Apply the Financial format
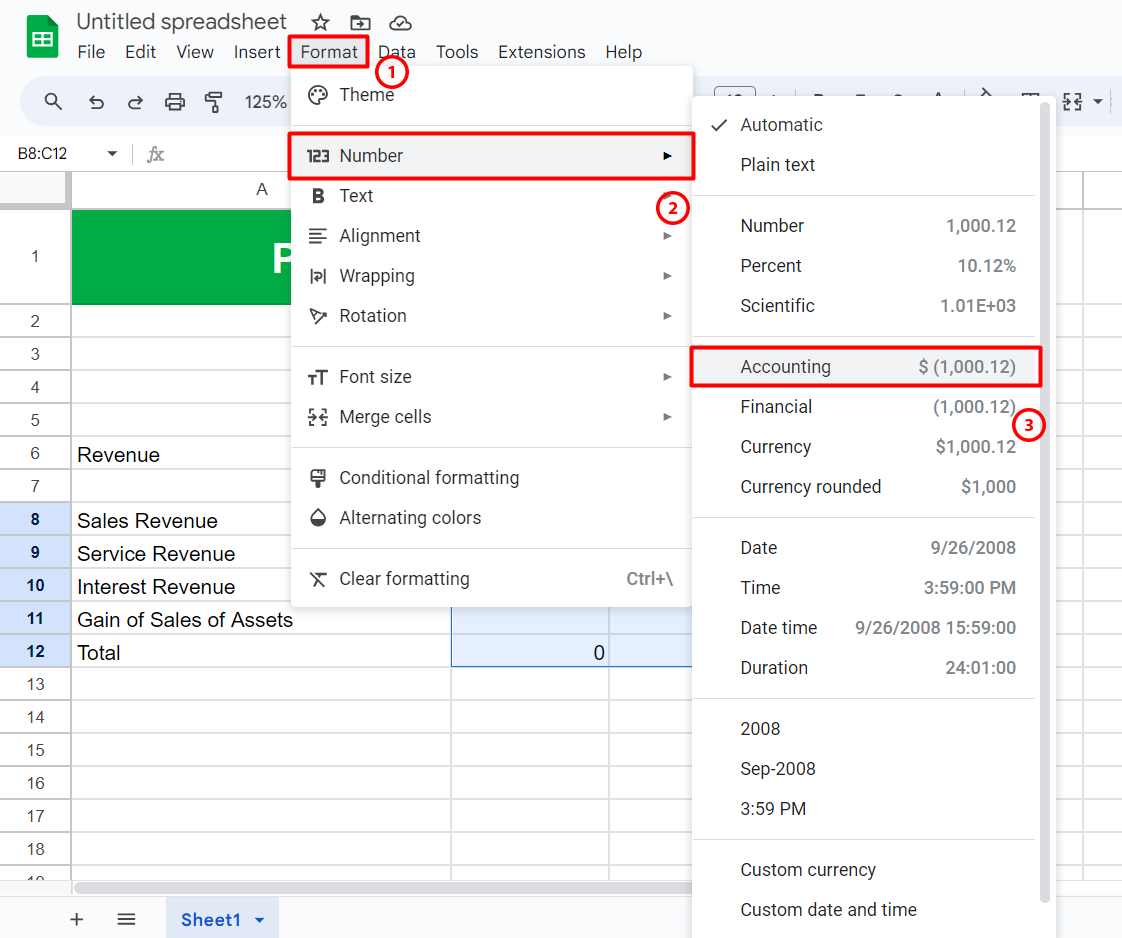The image size is (1122, 938). pos(865,407)
